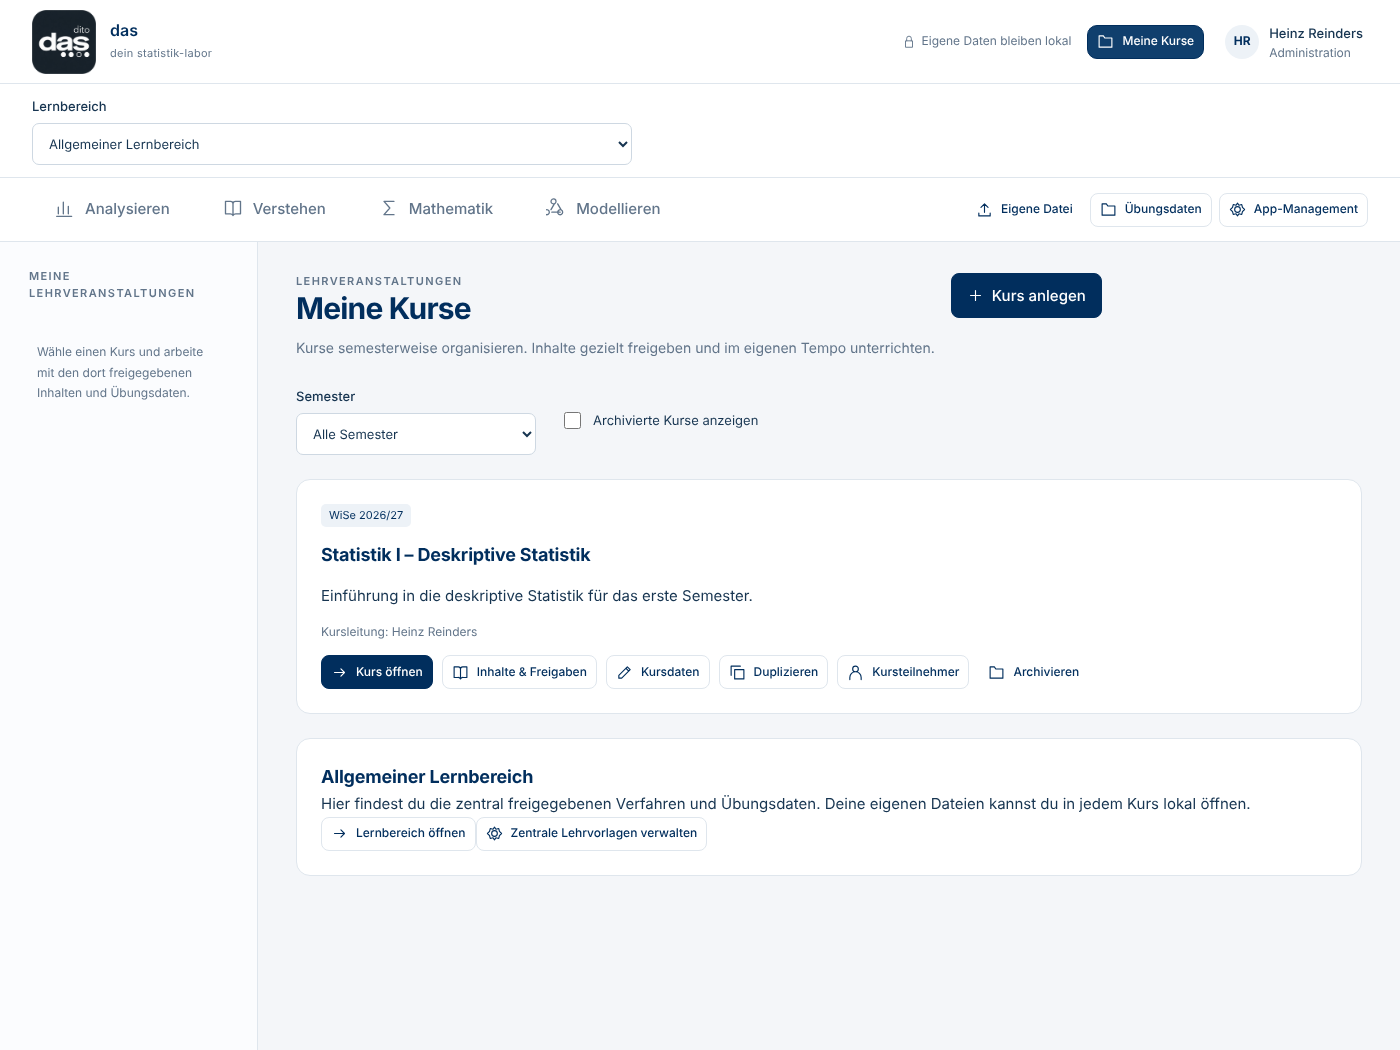Open the Verstehen tab
The image size is (1400, 1050).
tap(275, 209)
